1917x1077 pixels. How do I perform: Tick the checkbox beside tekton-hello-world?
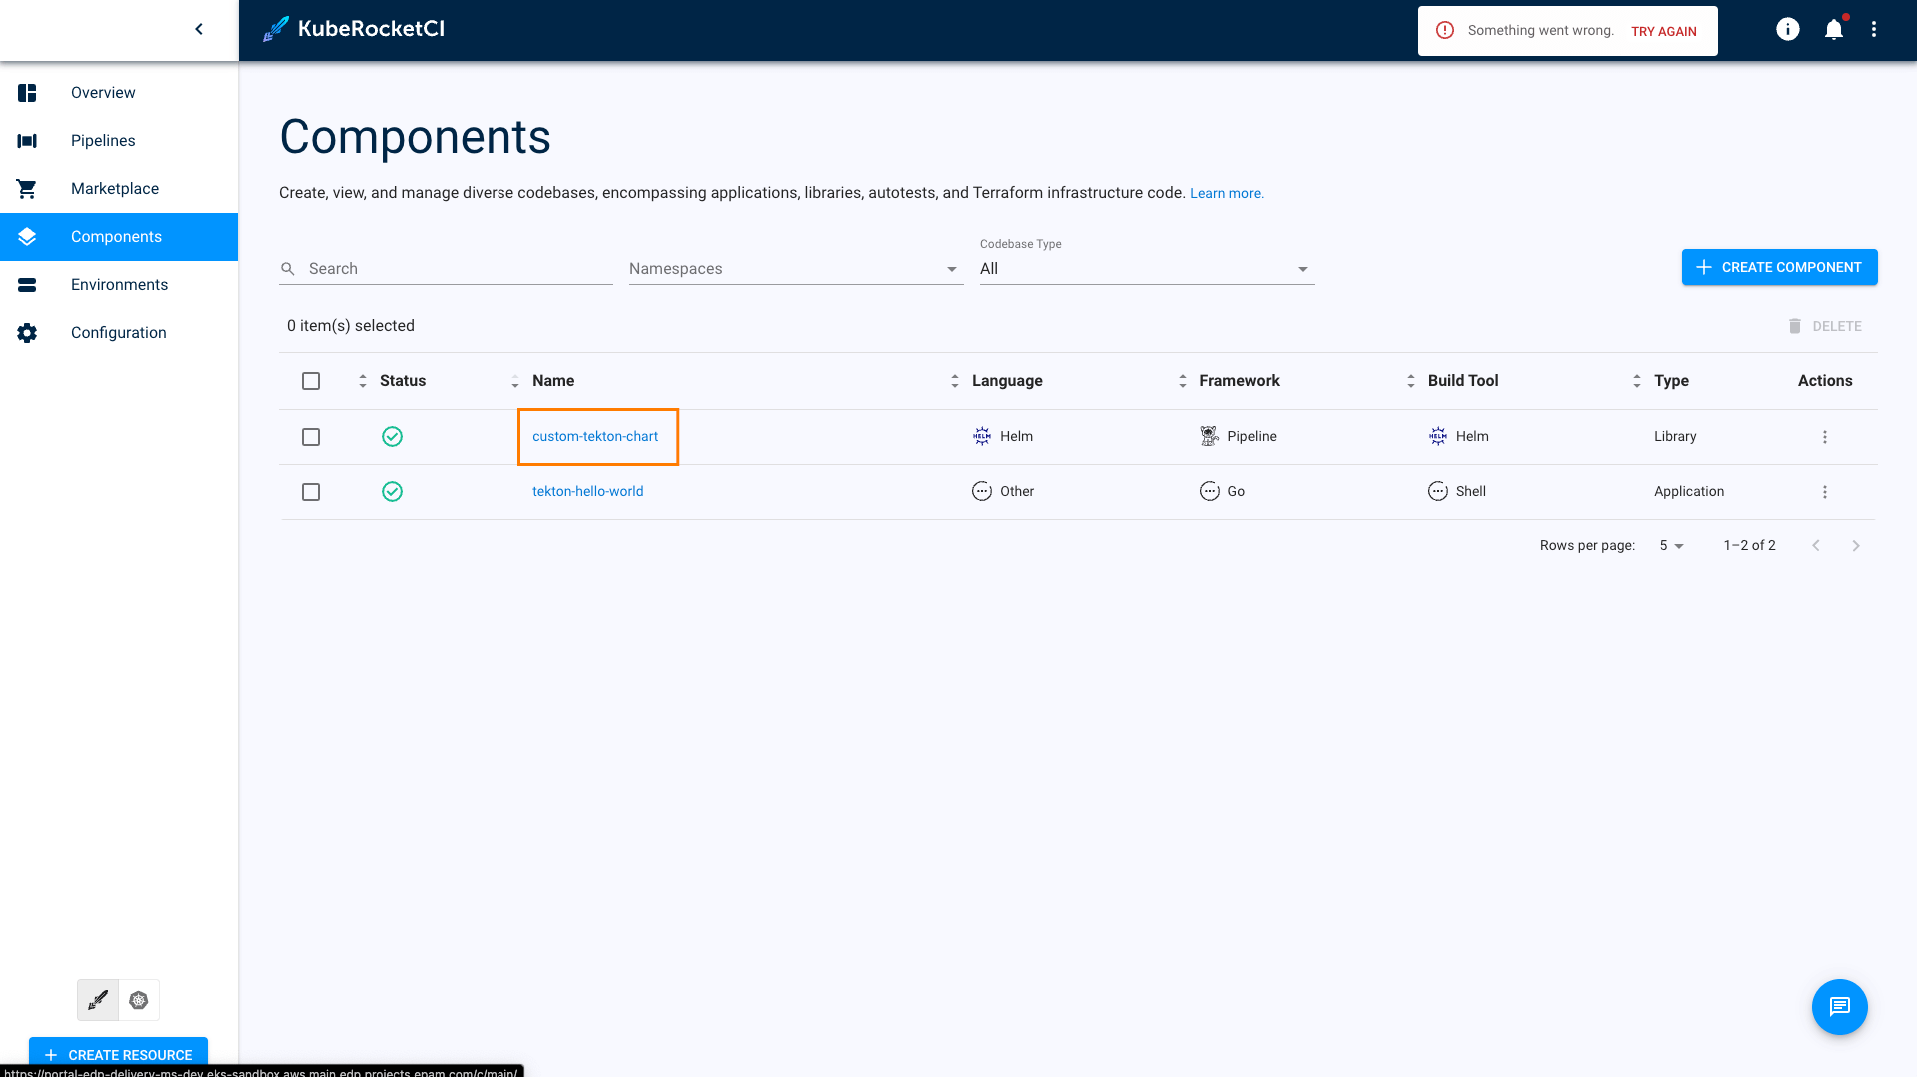point(311,491)
